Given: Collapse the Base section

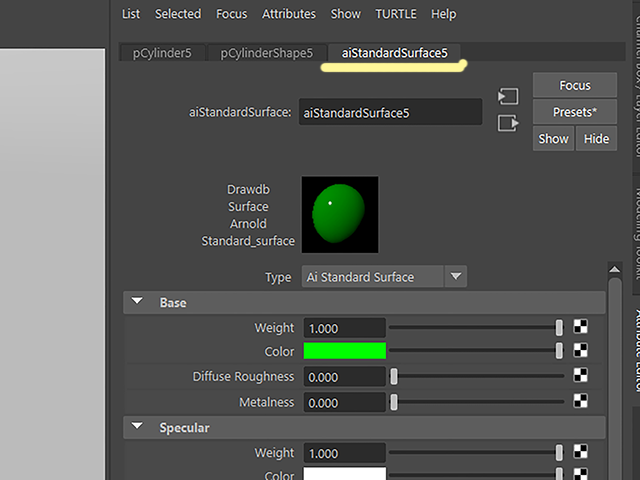Looking at the screenshot, I should (137, 302).
